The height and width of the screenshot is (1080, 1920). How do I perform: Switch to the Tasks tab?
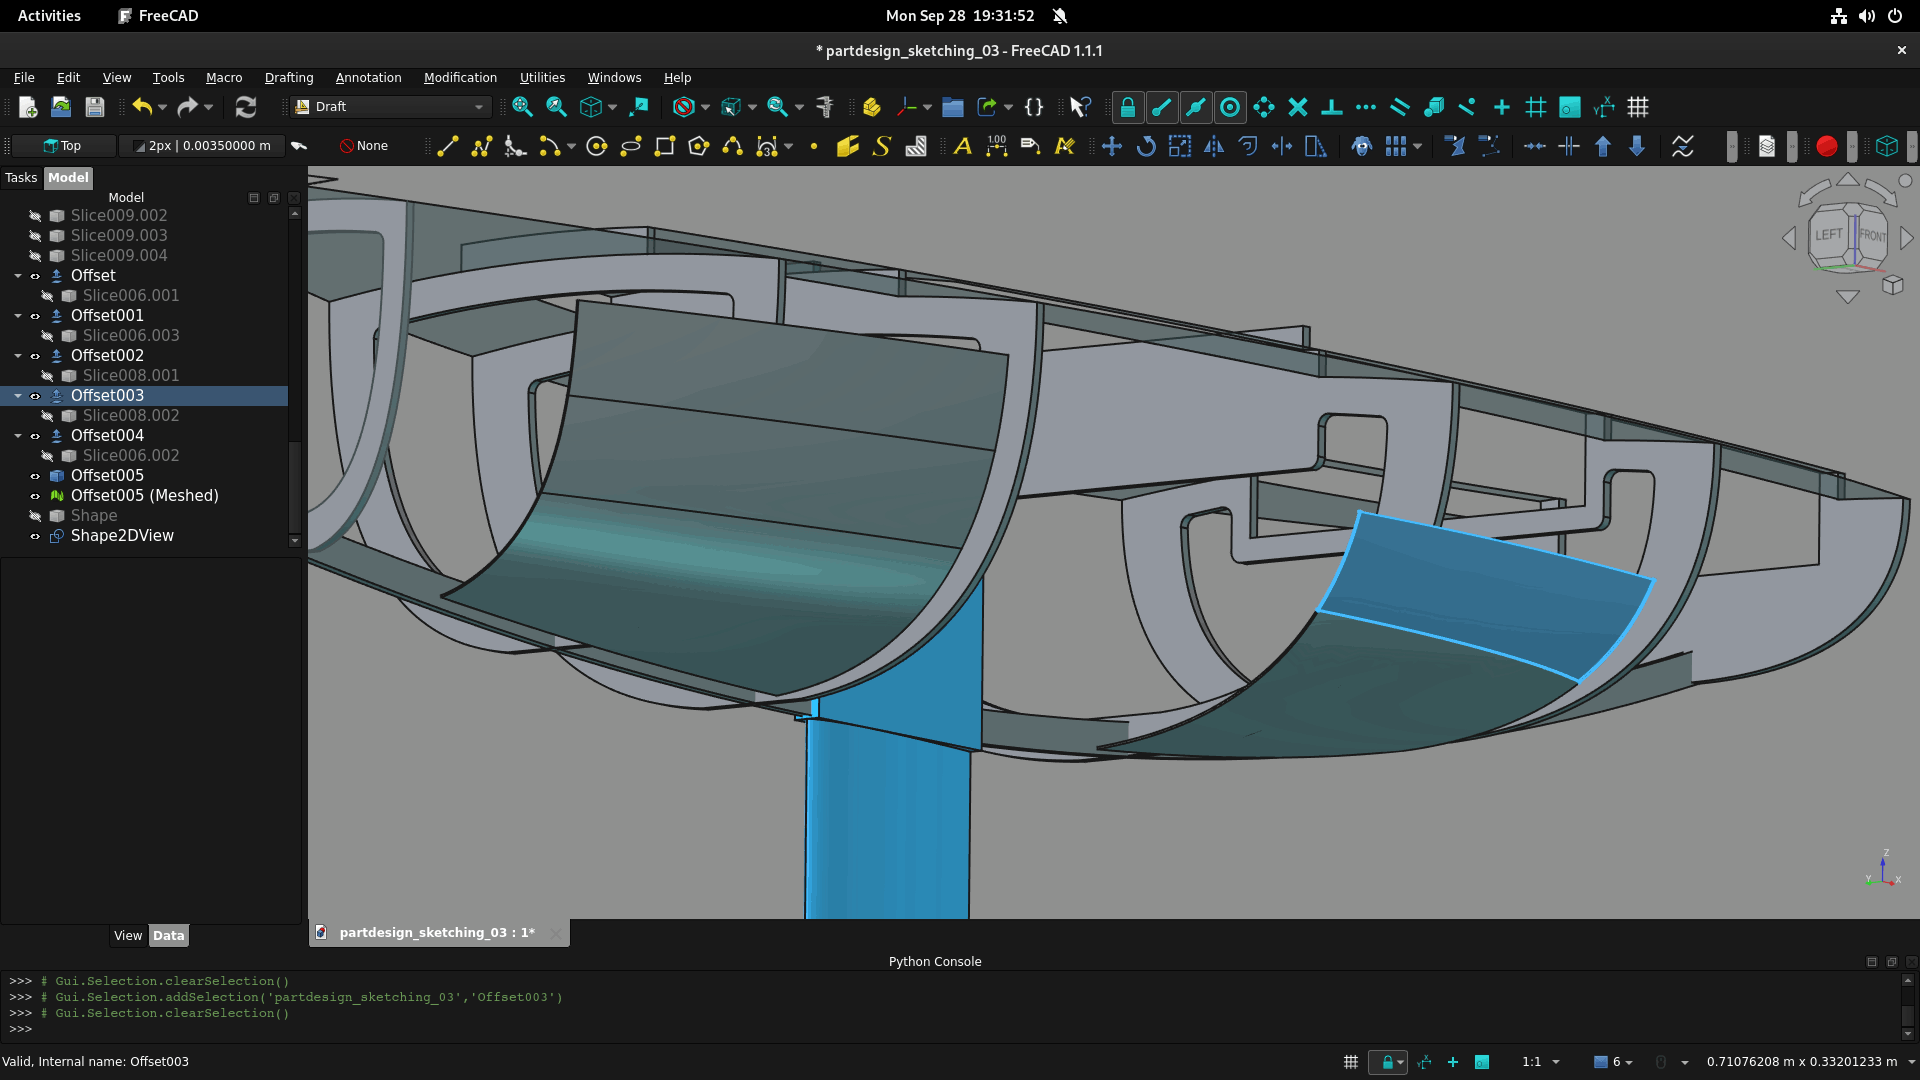tap(21, 178)
